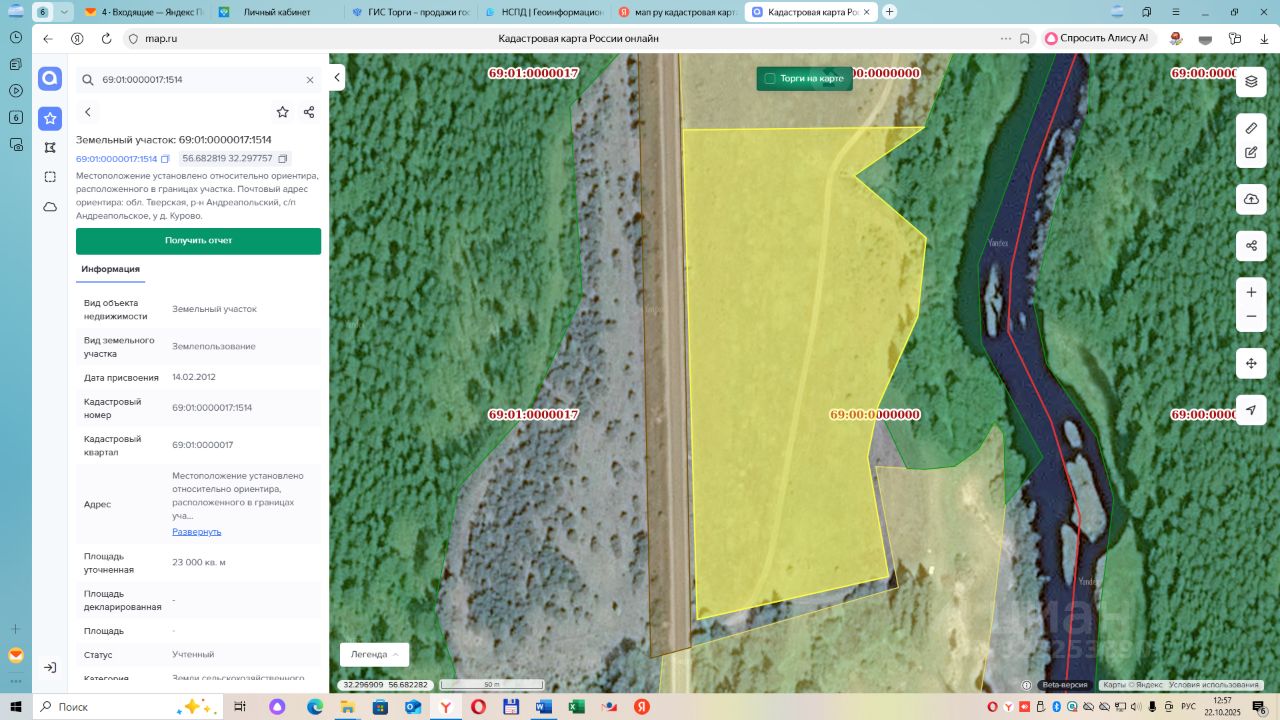The height and width of the screenshot is (720, 1280).
Task: Reload the browser page
Action: [x=106, y=38]
